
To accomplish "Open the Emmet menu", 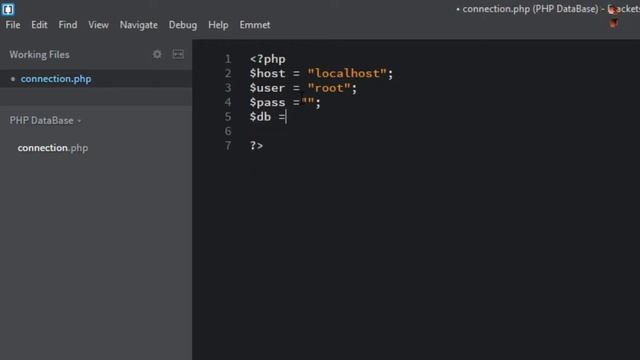I will (255, 25).
